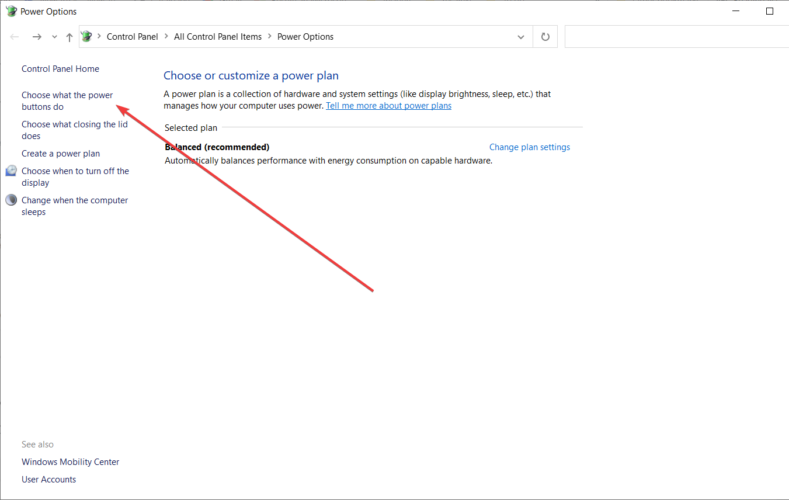Screen dimensions: 789x500
Task: Click the Power Options icon in address bar
Action: (87, 36)
